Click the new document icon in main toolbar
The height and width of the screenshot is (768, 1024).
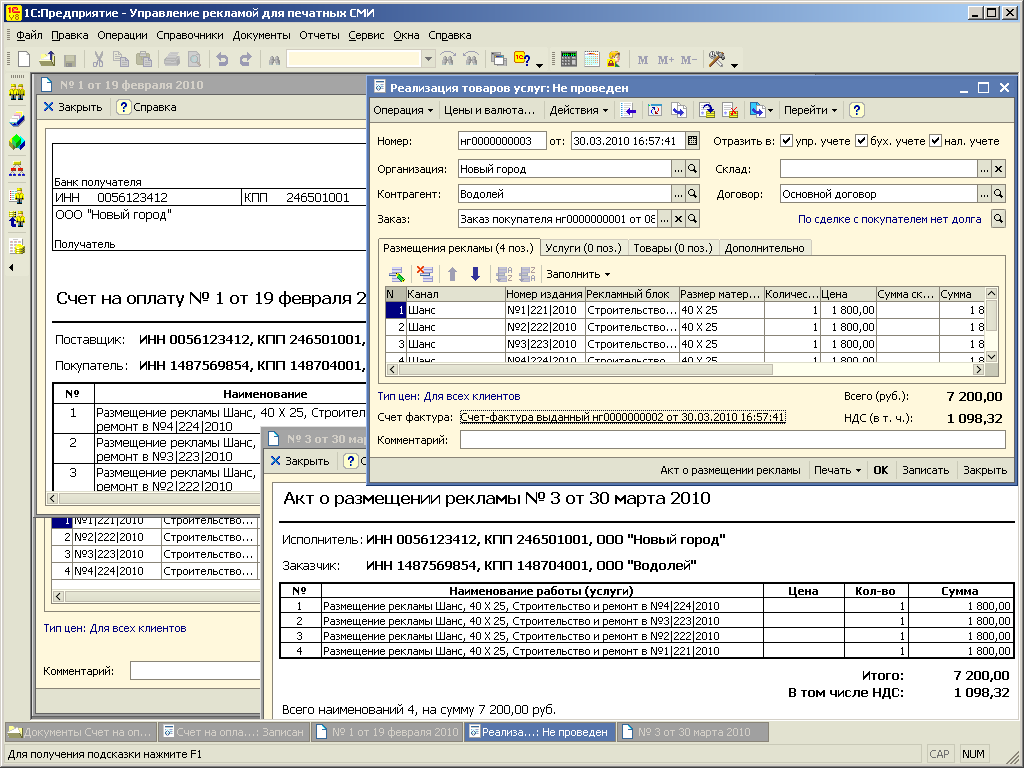point(24,59)
